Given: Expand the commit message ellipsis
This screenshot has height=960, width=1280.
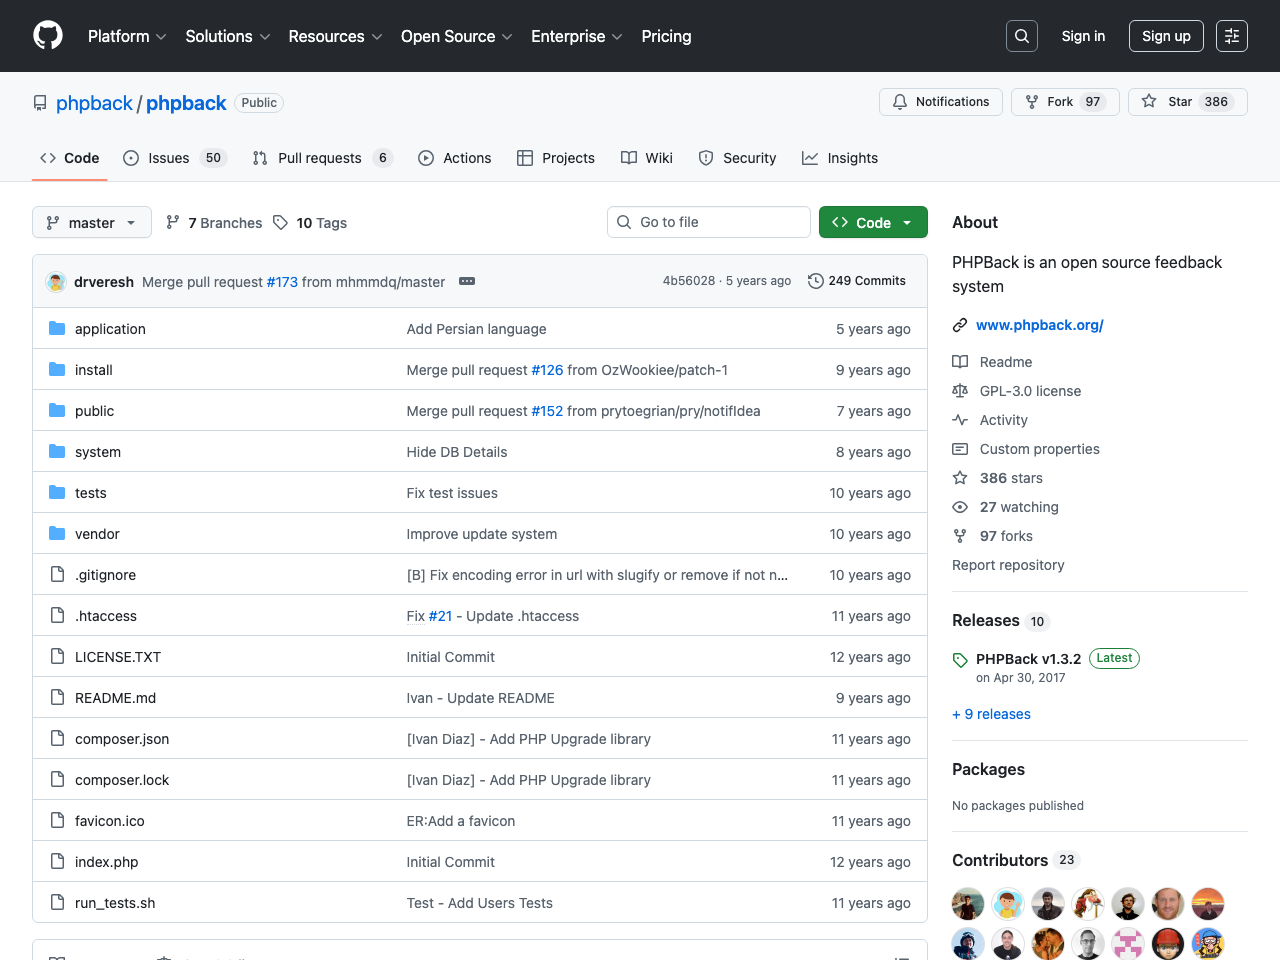Looking at the screenshot, I should (x=466, y=281).
